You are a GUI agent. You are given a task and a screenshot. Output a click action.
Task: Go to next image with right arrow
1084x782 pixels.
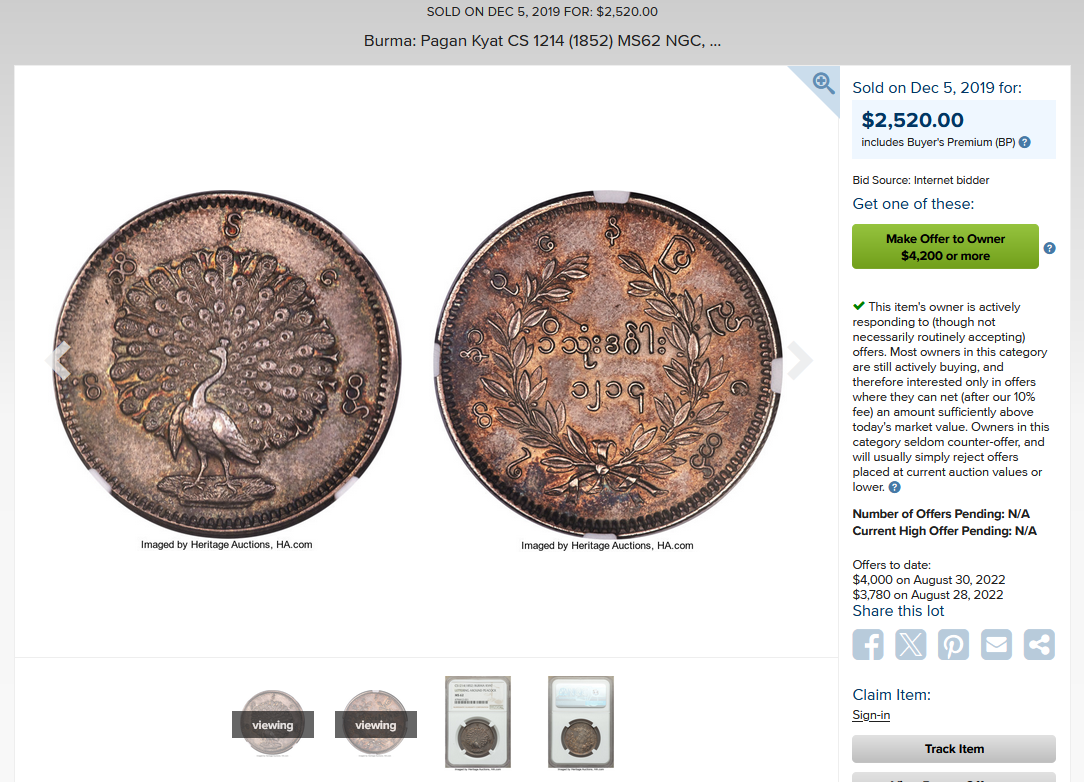[x=799, y=360]
